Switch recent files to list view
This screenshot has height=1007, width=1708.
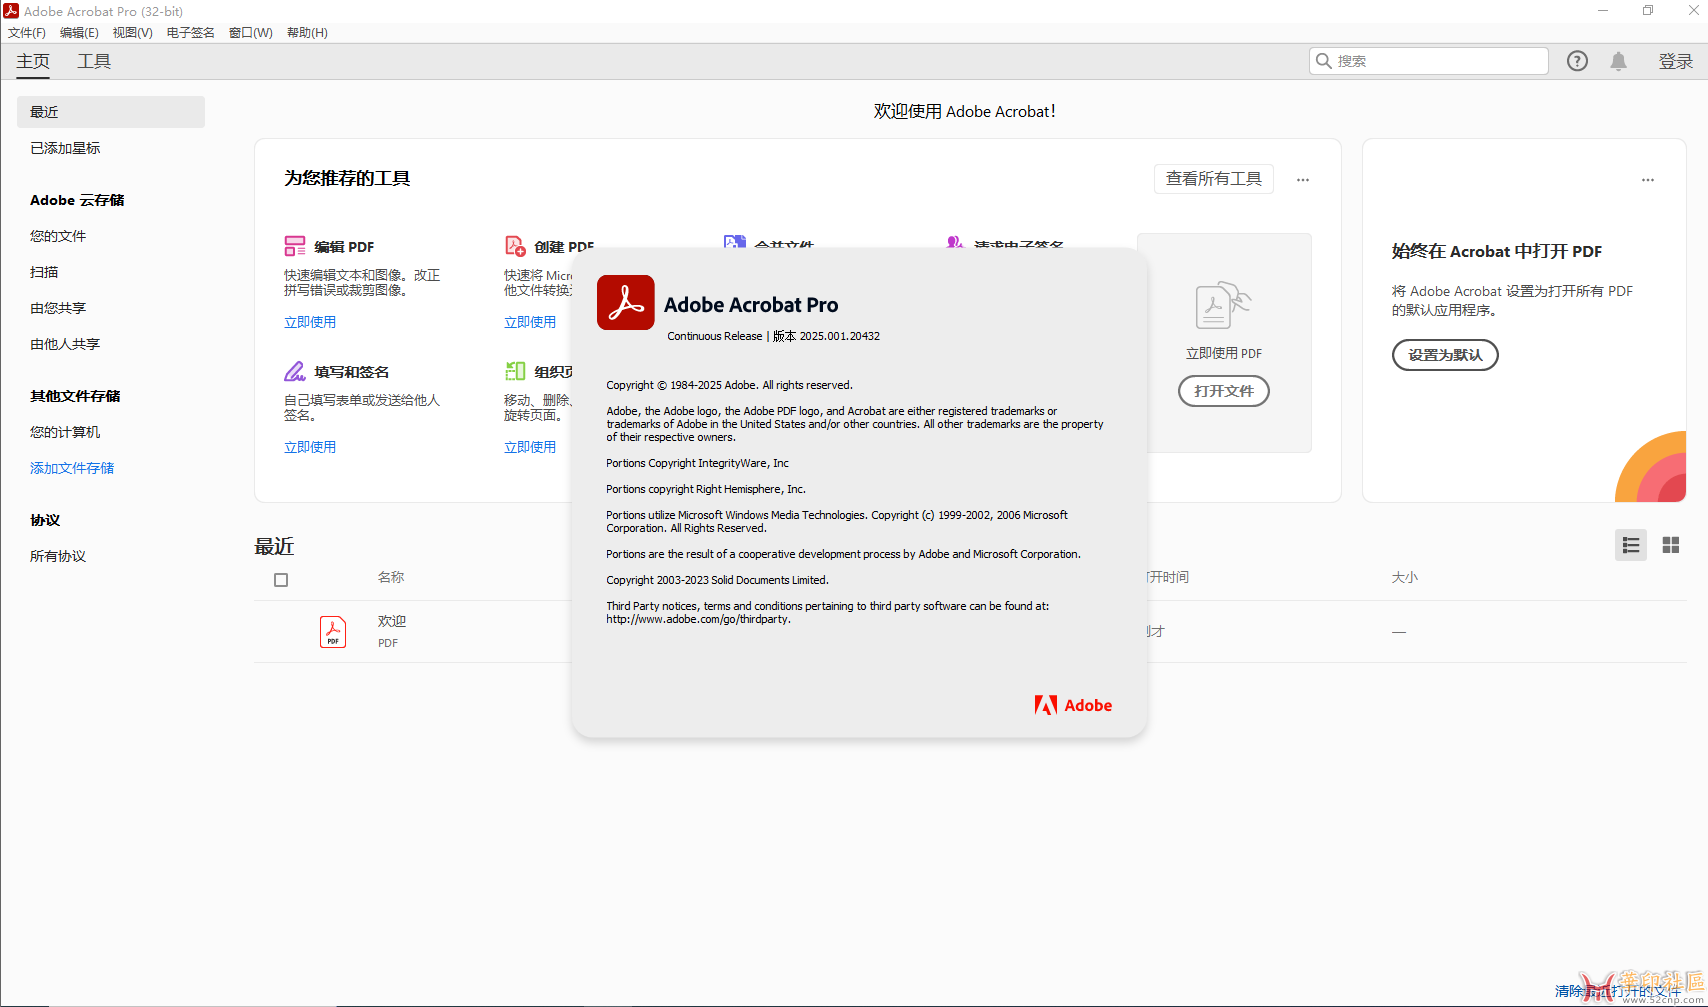point(1631,545)
